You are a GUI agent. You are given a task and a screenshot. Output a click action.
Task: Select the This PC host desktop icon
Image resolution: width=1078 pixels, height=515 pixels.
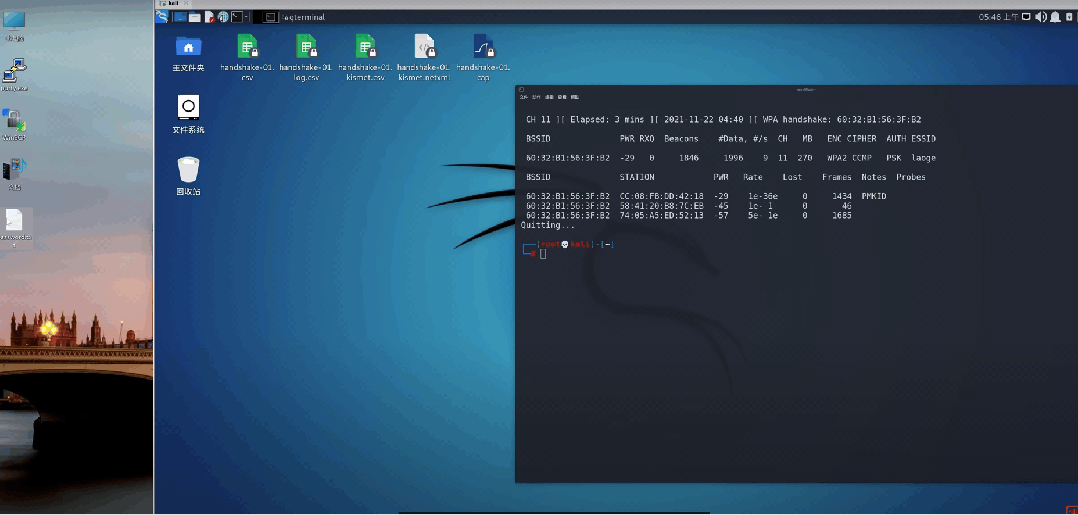click(x=14, y=26)
